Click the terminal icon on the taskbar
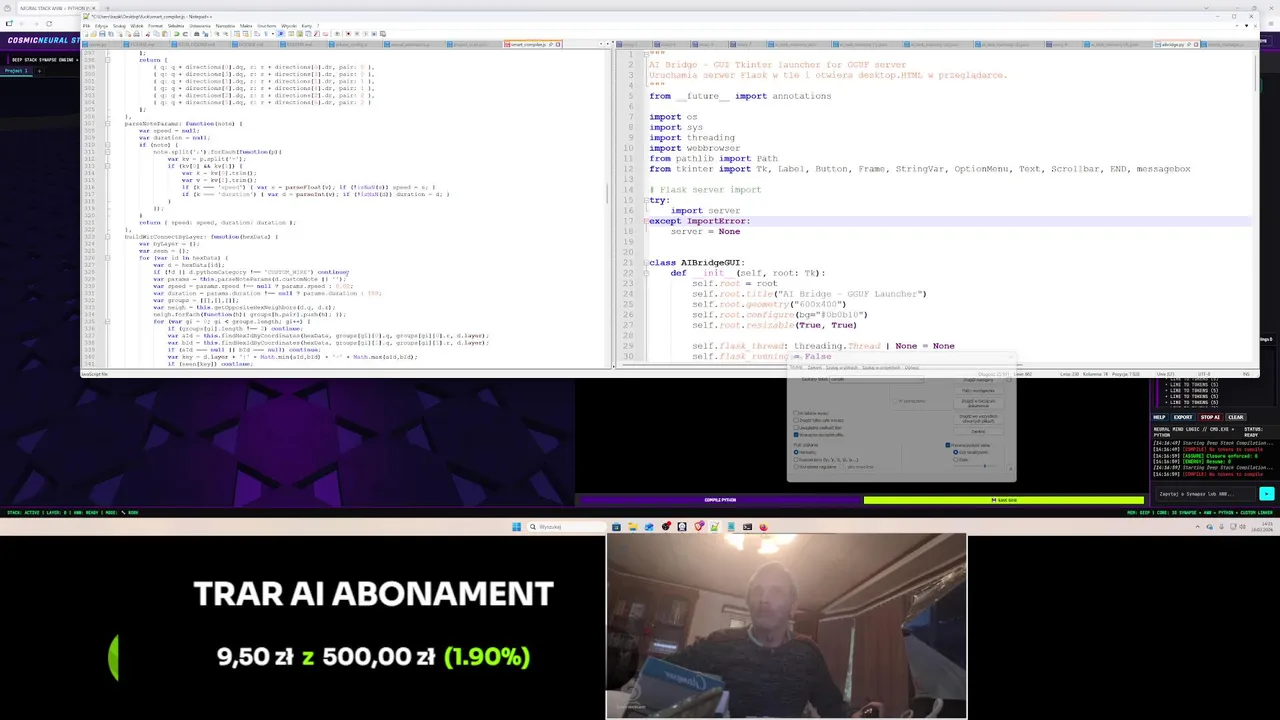 (747, 527)
